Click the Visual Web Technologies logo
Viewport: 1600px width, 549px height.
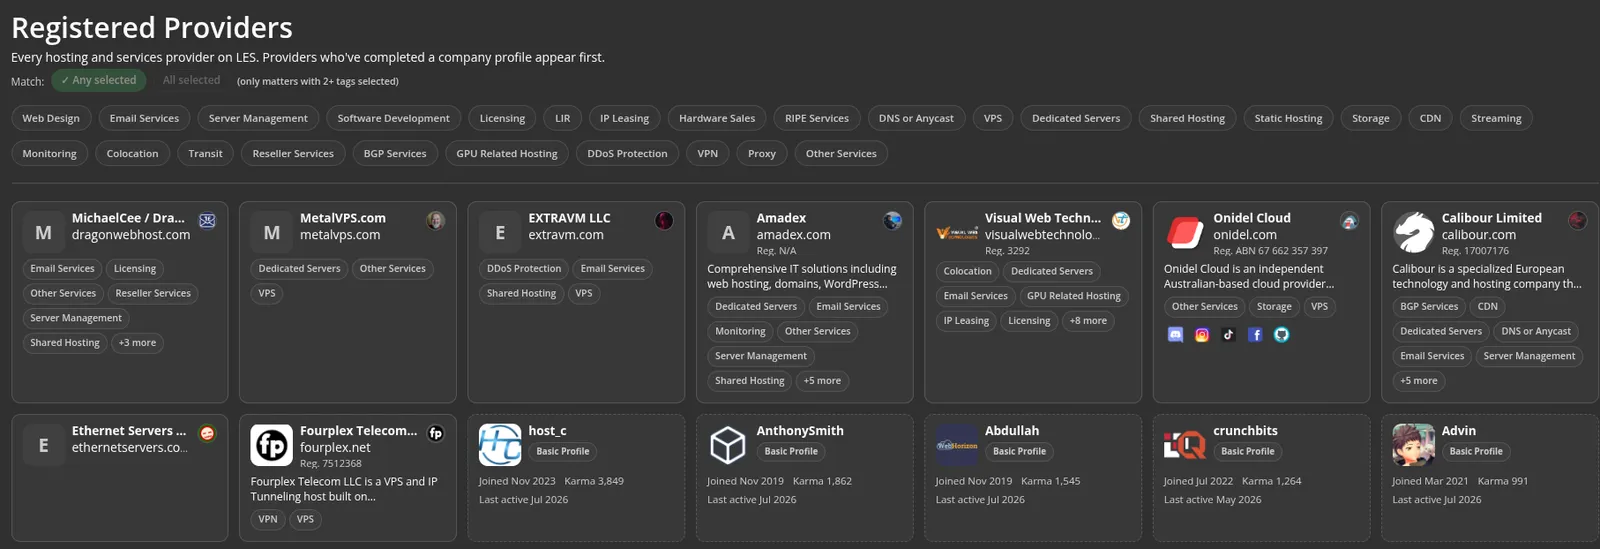[957, 233]
